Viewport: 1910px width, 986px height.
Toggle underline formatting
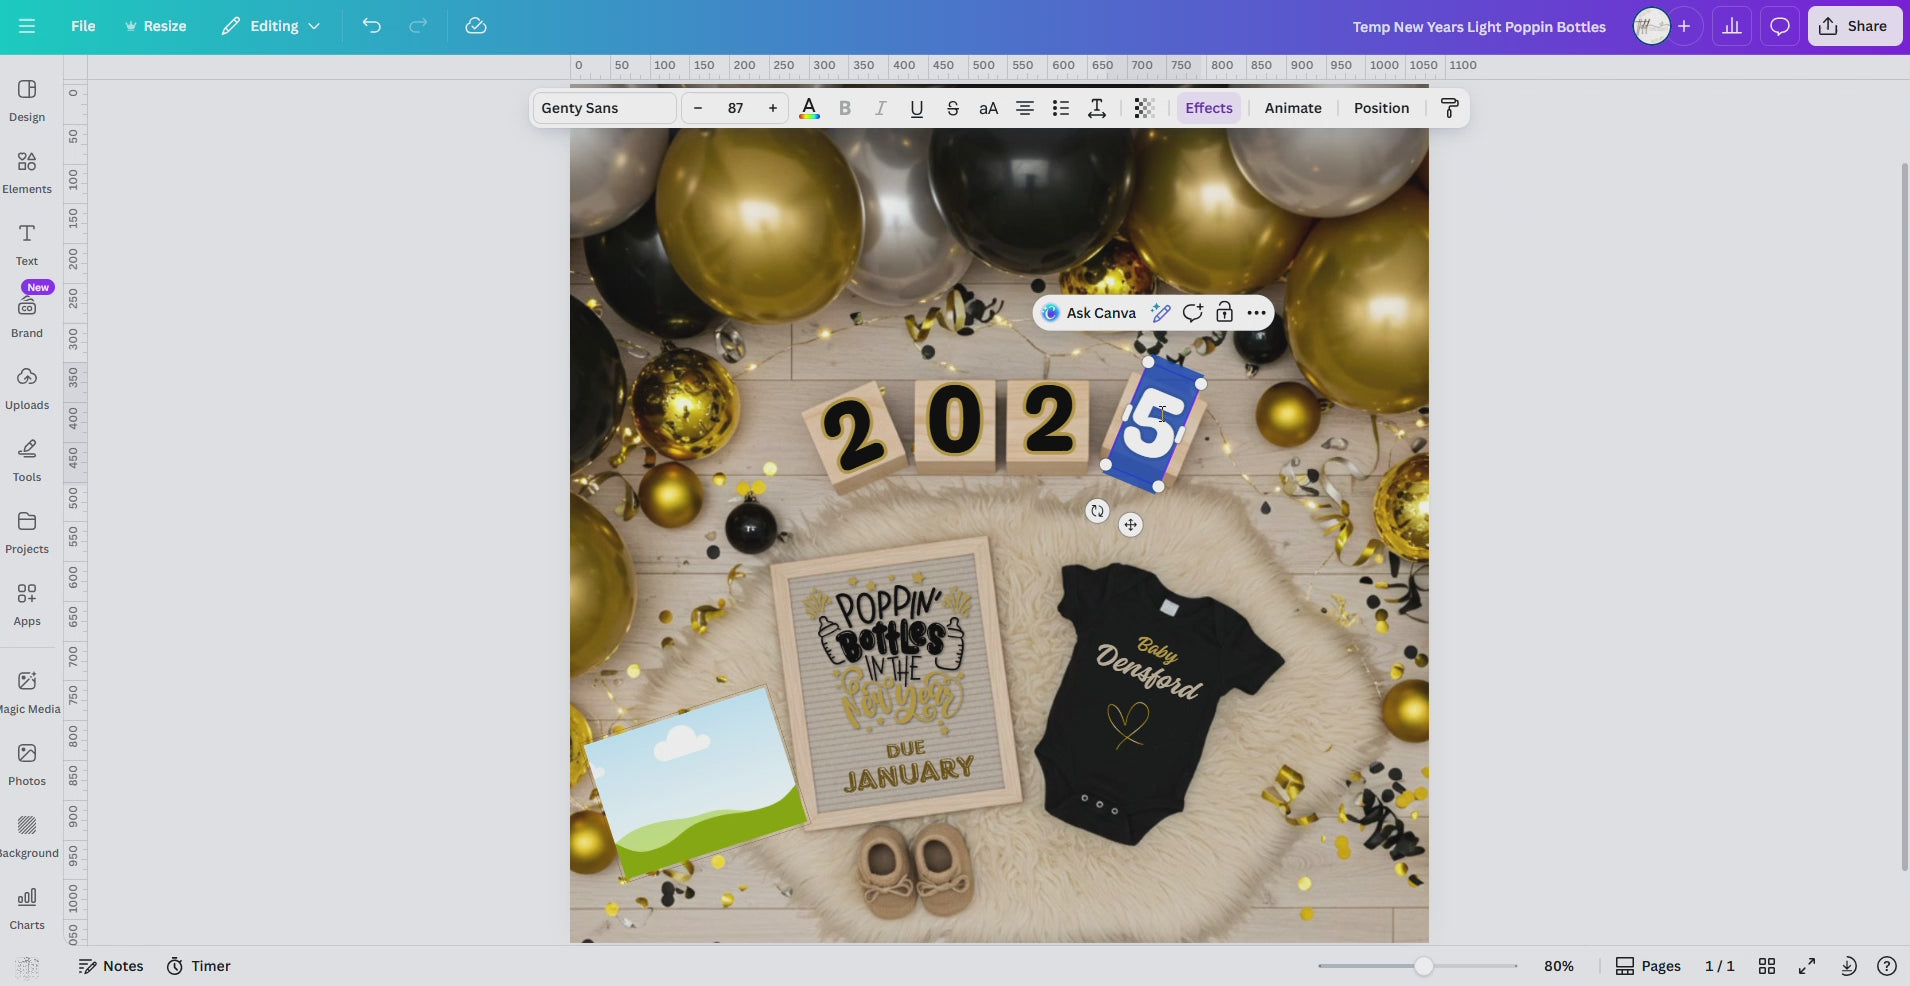coord(915,108)
